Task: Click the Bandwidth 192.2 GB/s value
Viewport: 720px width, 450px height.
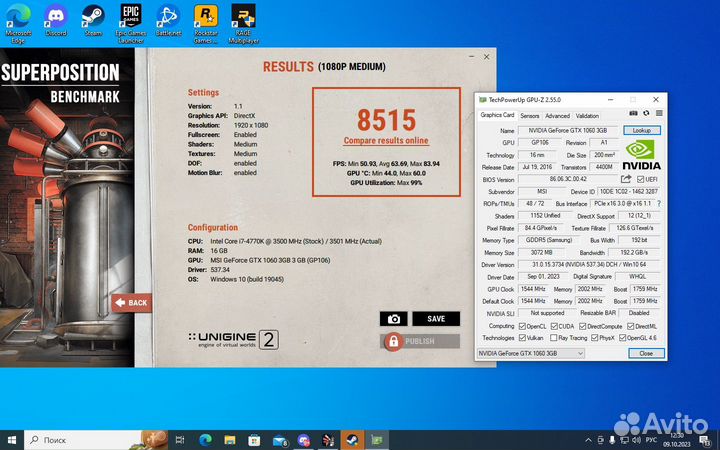Action: (634, 253)
